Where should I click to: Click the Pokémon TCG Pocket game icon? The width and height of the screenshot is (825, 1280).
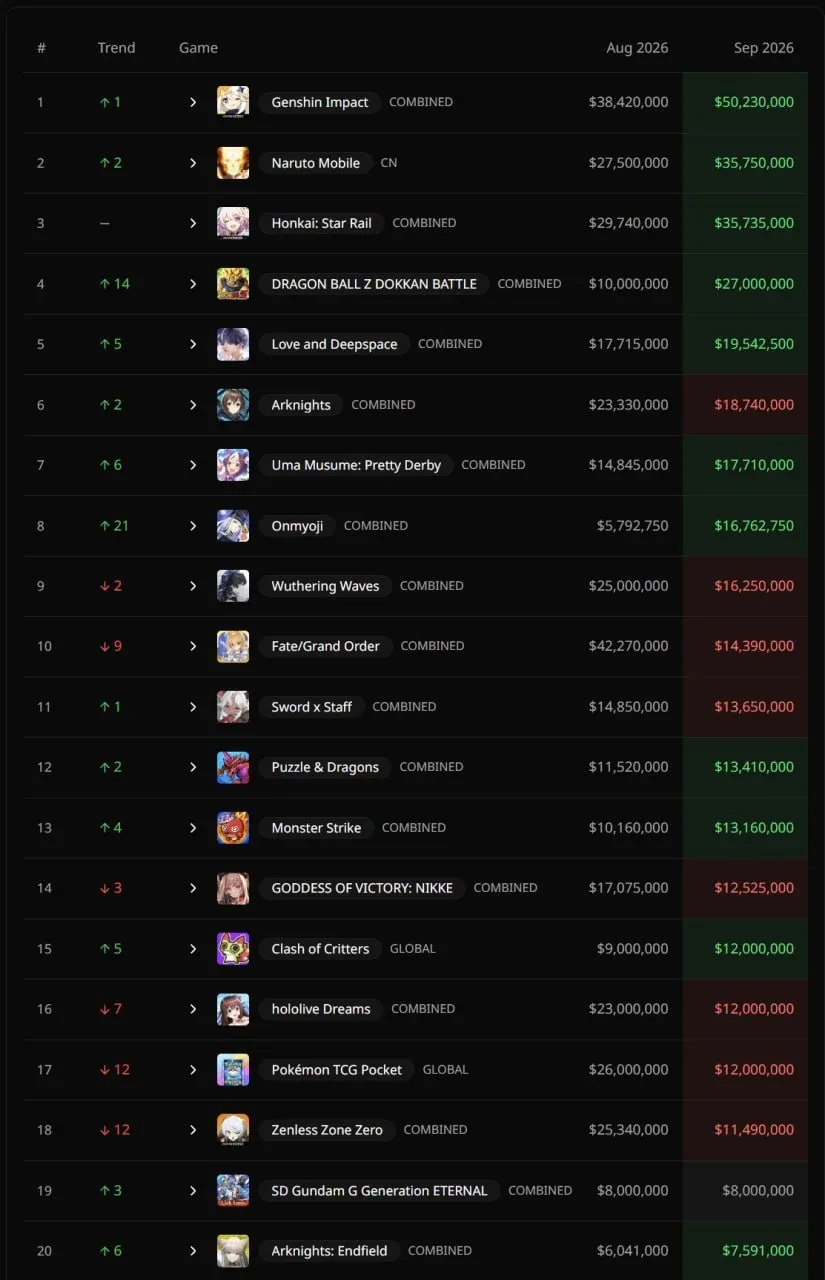point(233,1070)
